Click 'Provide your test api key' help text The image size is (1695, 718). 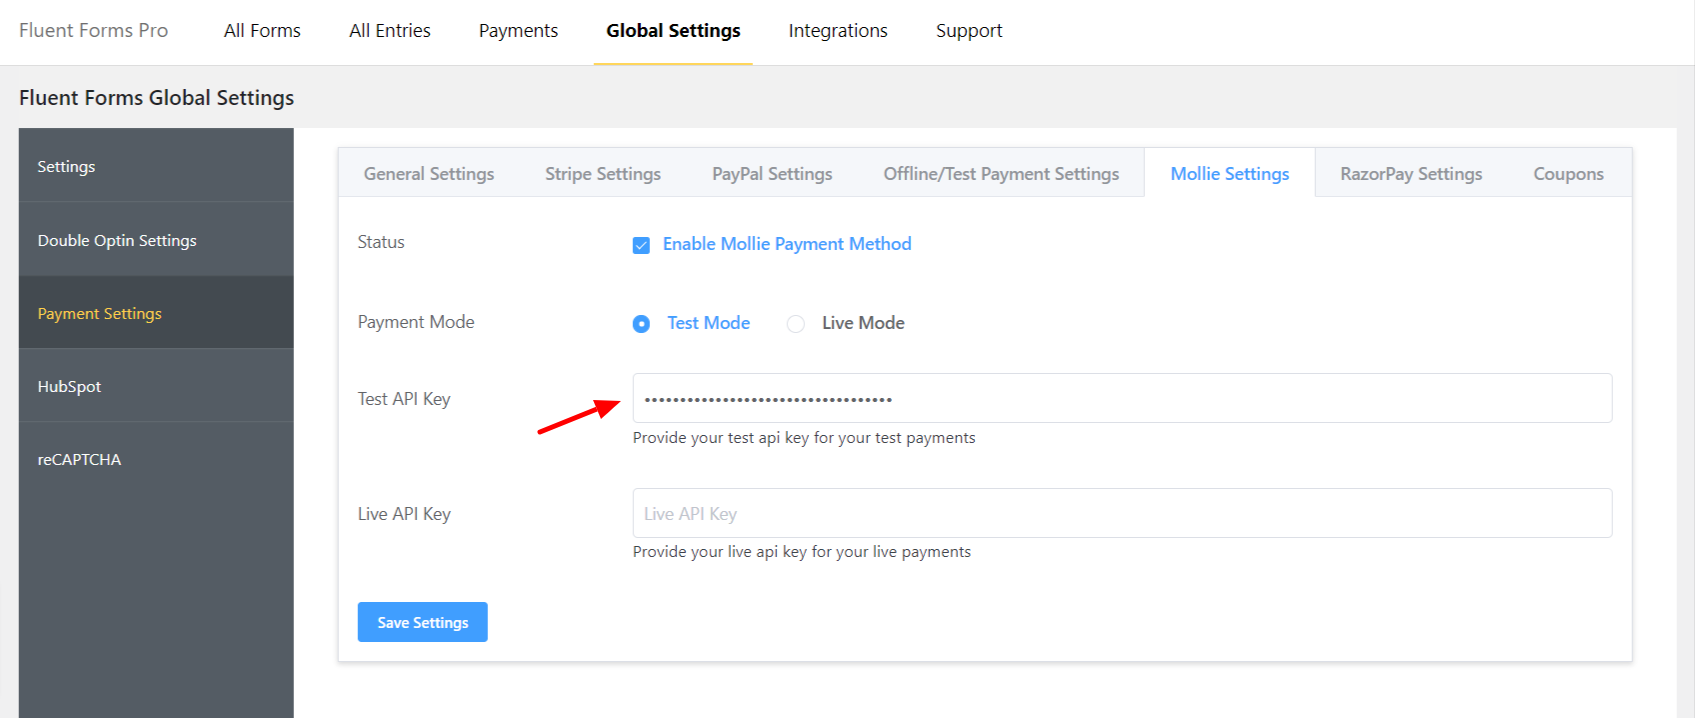804,438
